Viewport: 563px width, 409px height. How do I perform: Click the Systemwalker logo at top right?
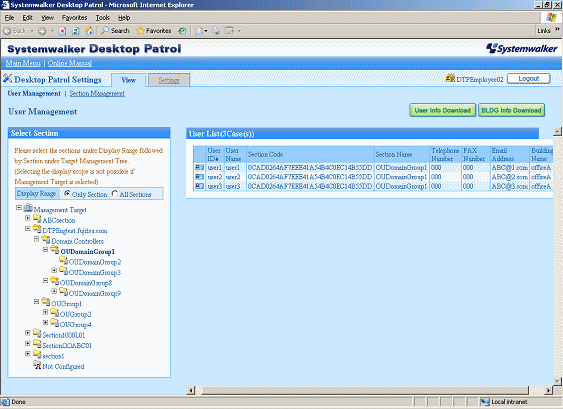pos(521,48)
